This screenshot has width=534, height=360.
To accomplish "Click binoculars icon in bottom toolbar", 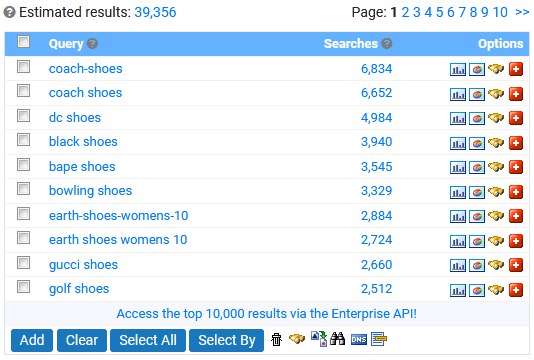I will pyautogui.click(x=297, y=339).
